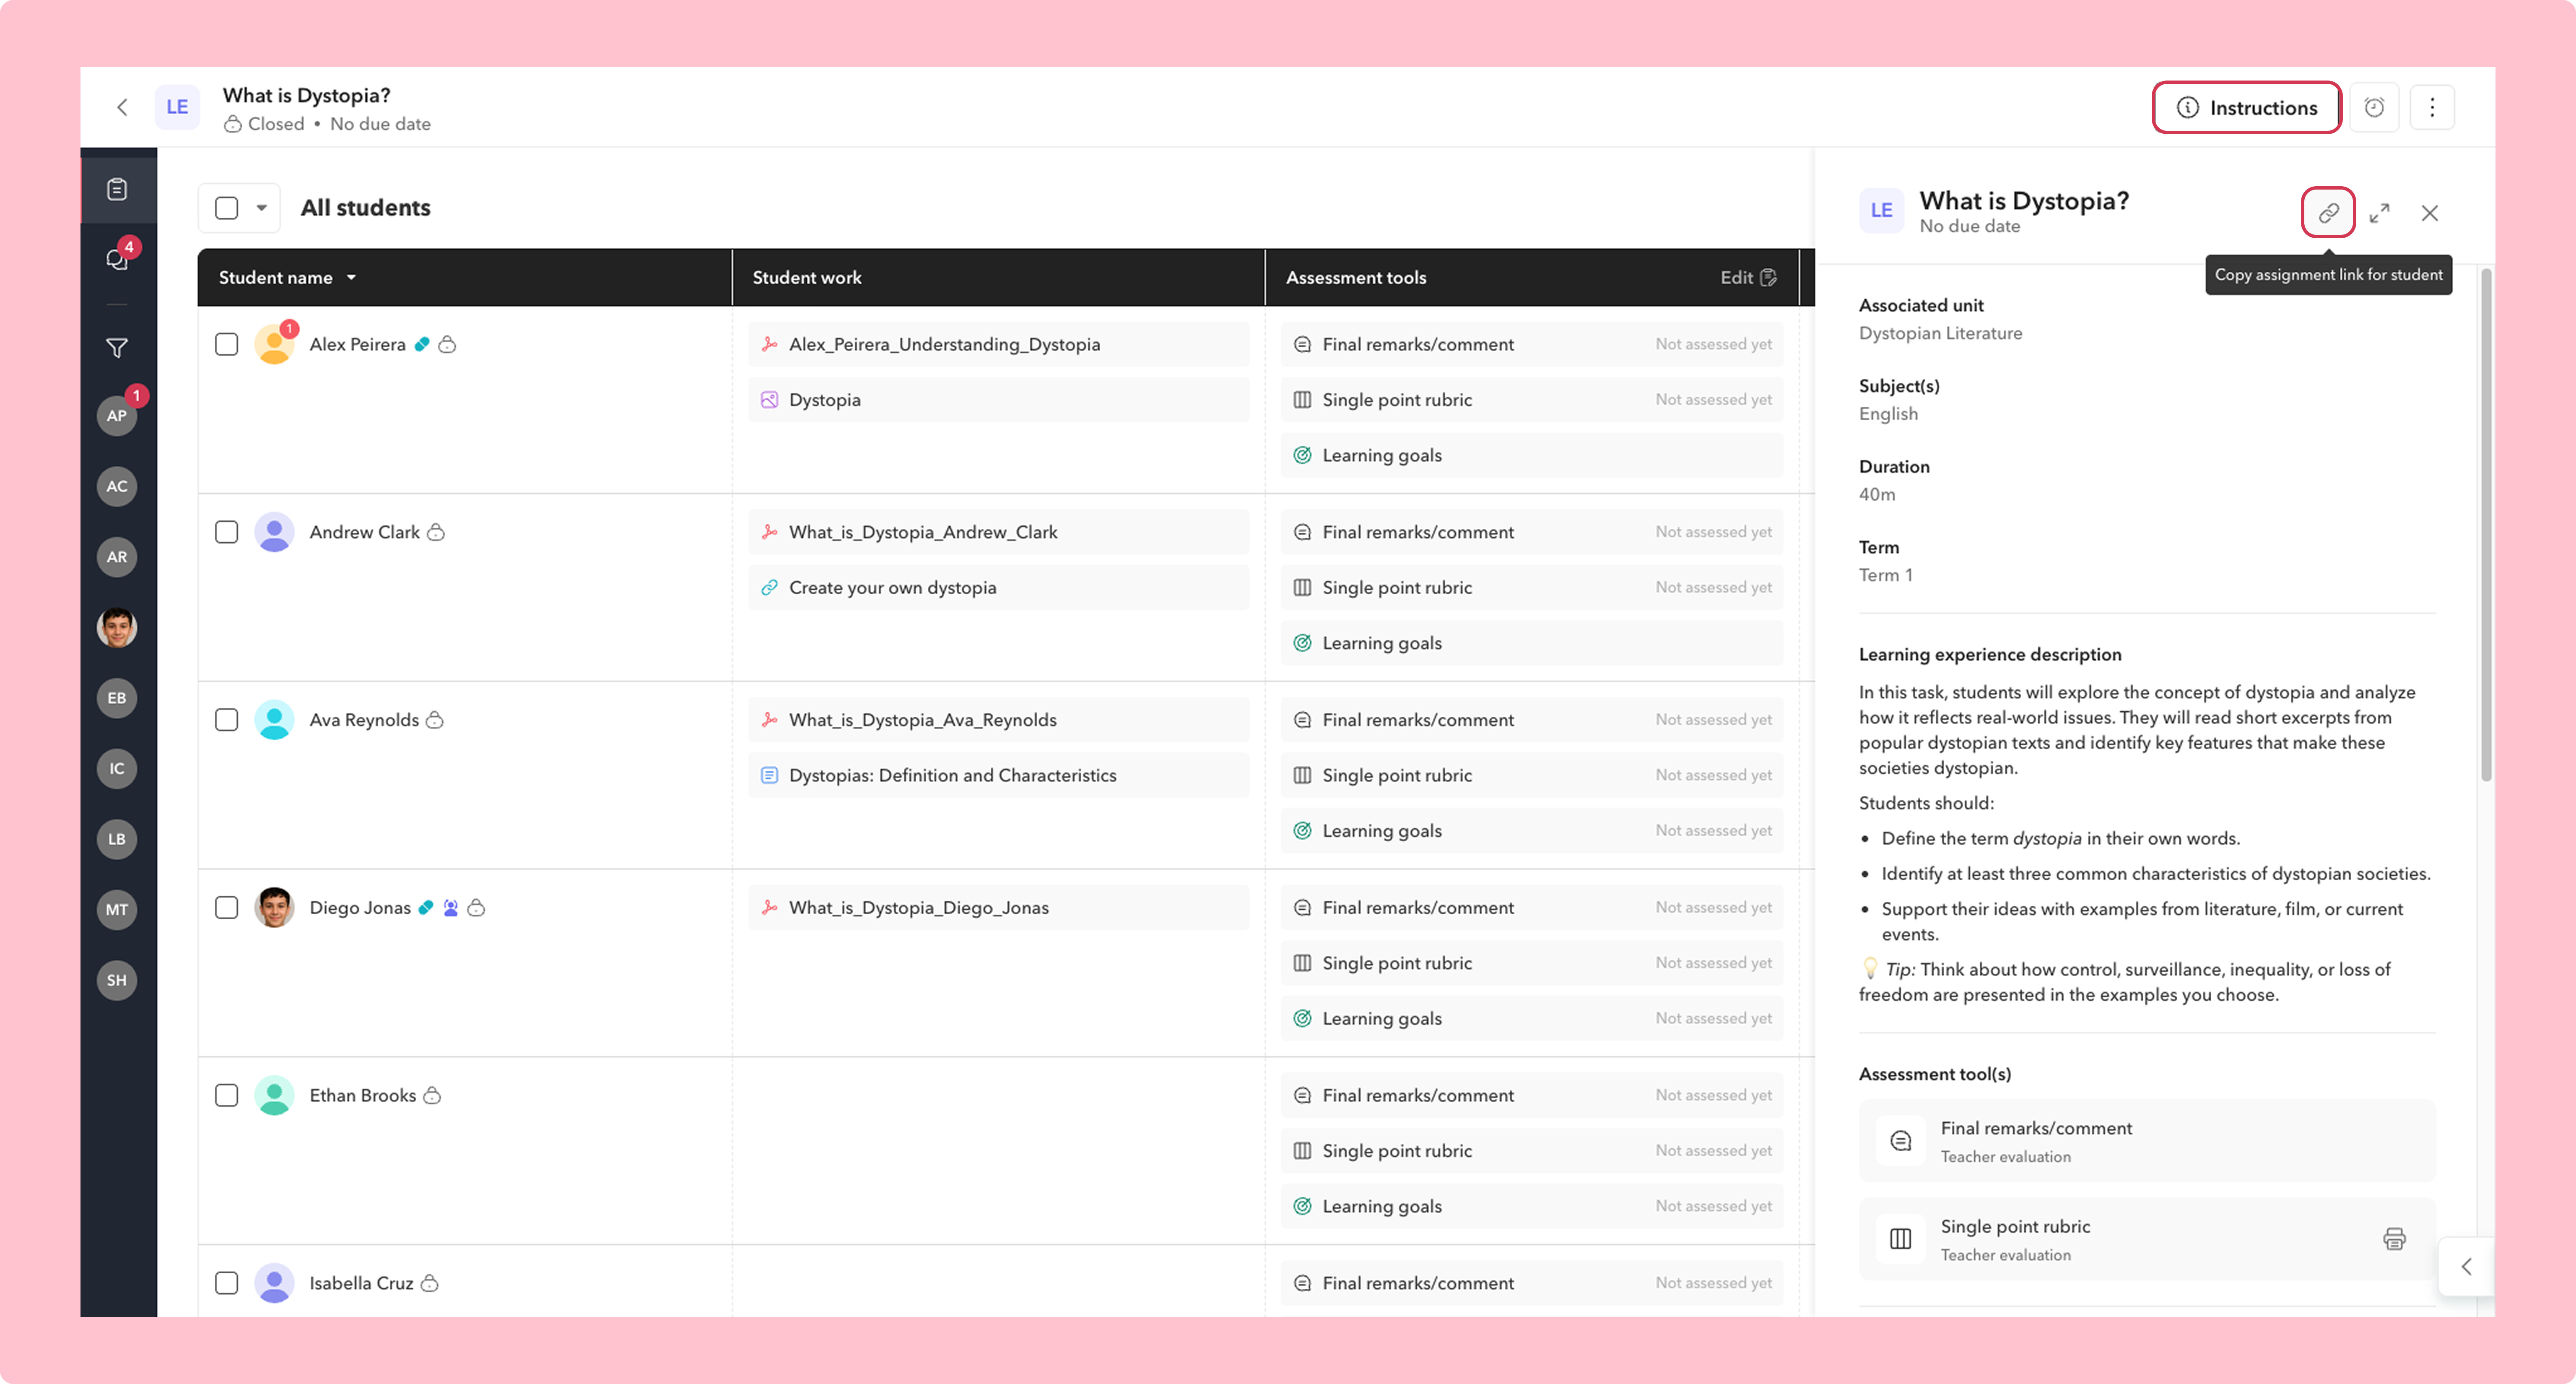Click Ava Reynolds's name
Viewport: 2576px width, 1384px height.
pyautogui.click(x=364, y=720)
